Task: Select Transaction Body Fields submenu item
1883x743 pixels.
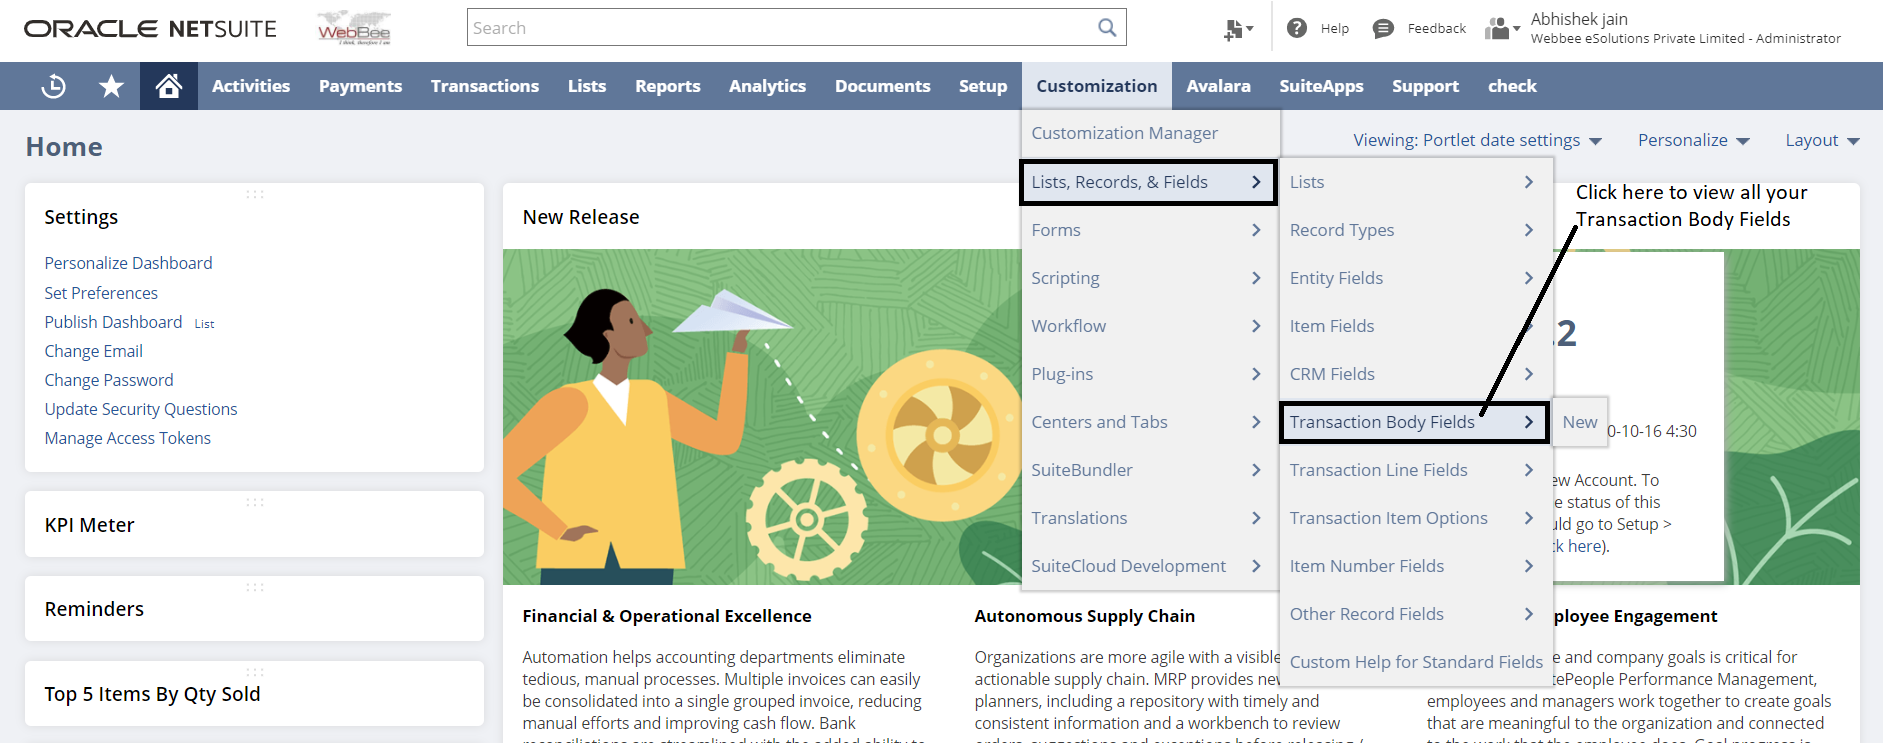Action: [x=1414, y=422]
